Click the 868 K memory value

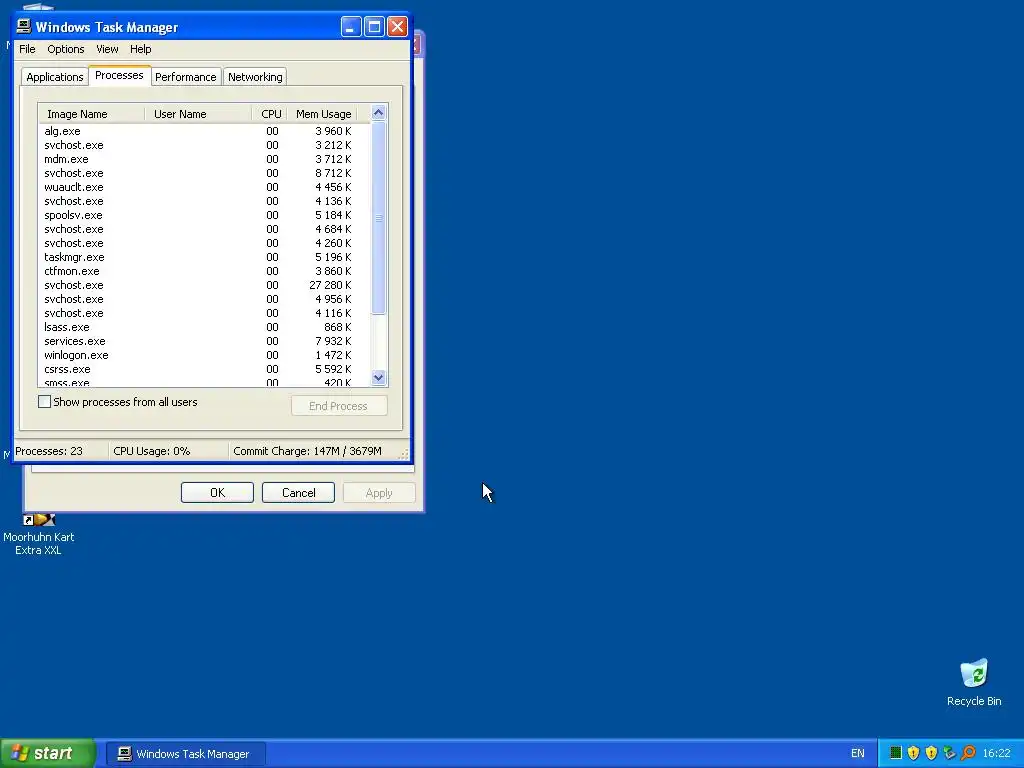coord(338,327)
